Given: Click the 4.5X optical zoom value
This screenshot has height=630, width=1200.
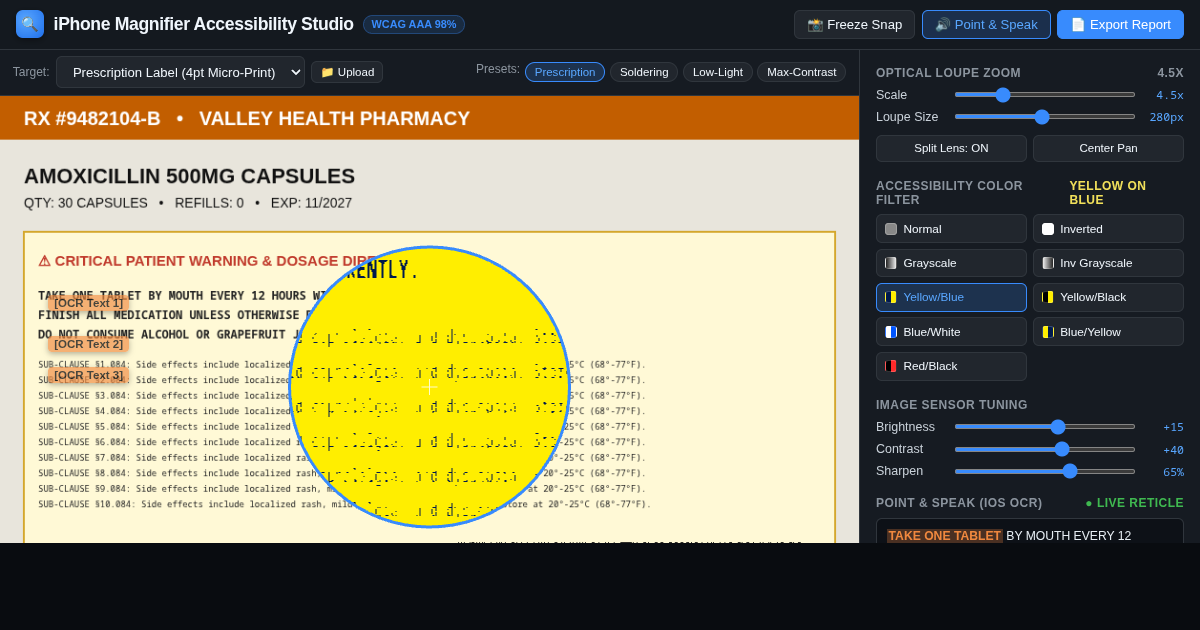Looking at the screenshot, I should (x=1170, y=73).
